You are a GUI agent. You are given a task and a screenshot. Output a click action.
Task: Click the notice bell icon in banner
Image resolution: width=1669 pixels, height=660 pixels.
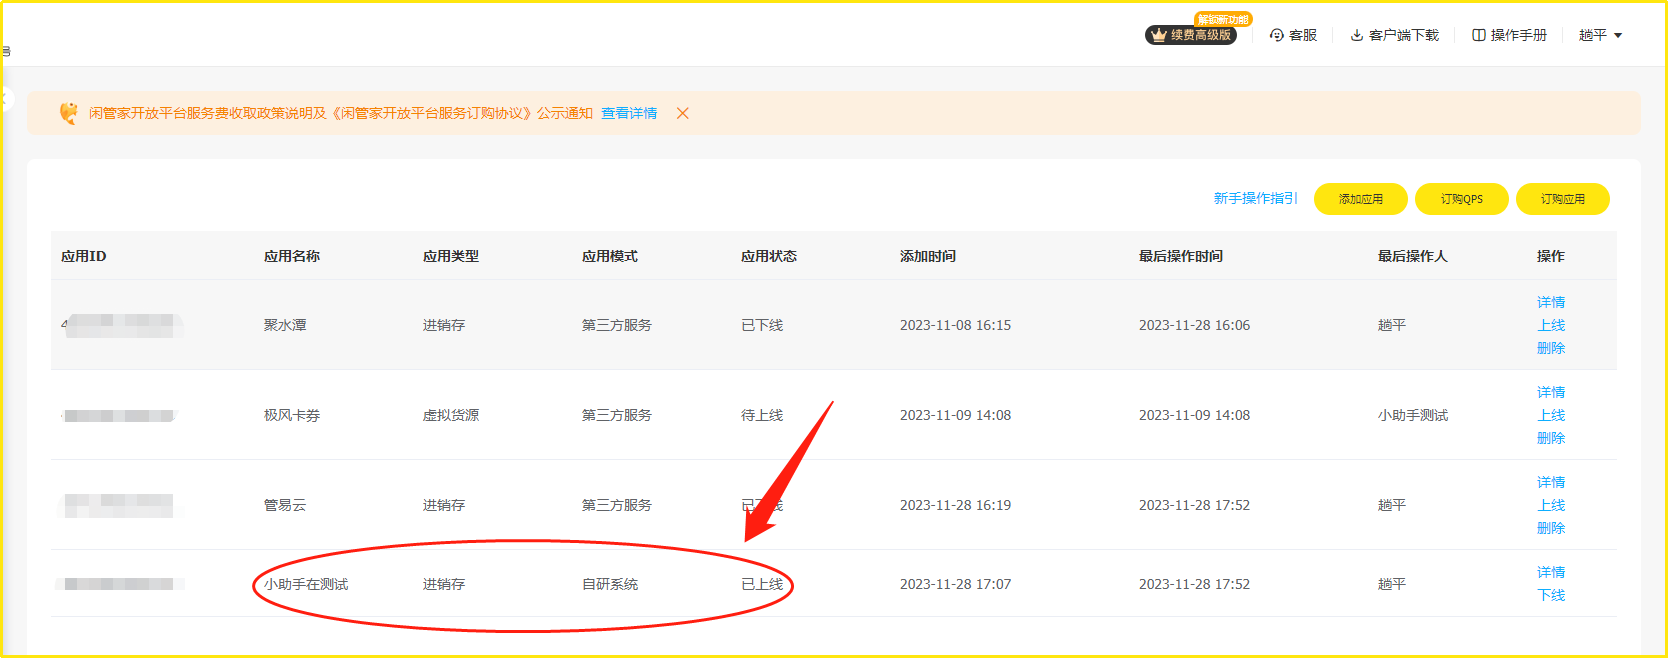tap(68, 113)
